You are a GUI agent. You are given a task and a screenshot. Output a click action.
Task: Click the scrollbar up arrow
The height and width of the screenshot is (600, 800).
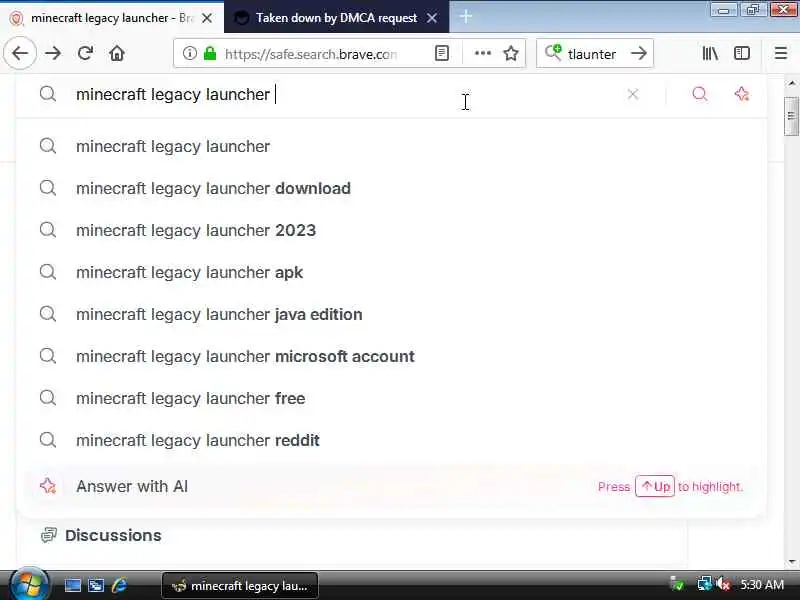click(791, 83)
